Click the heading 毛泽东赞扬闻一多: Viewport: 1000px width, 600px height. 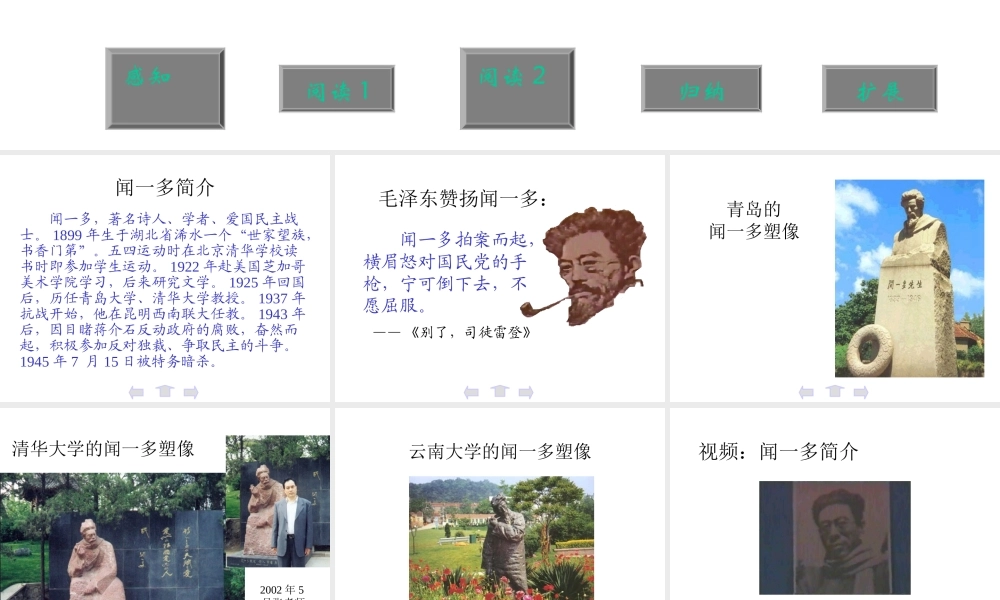(463, 199)
